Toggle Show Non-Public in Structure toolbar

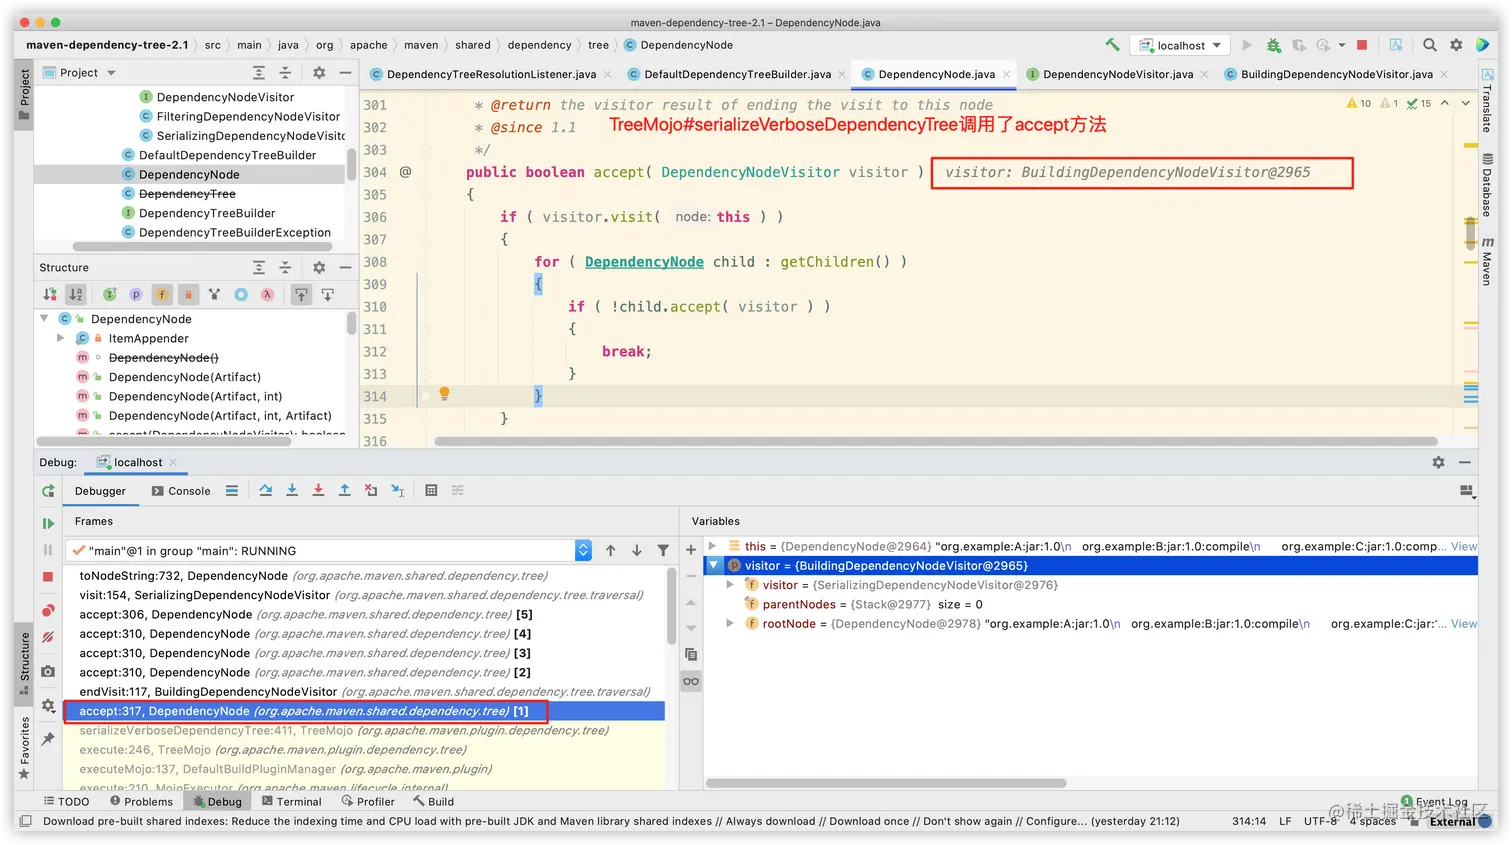point(188,294)
